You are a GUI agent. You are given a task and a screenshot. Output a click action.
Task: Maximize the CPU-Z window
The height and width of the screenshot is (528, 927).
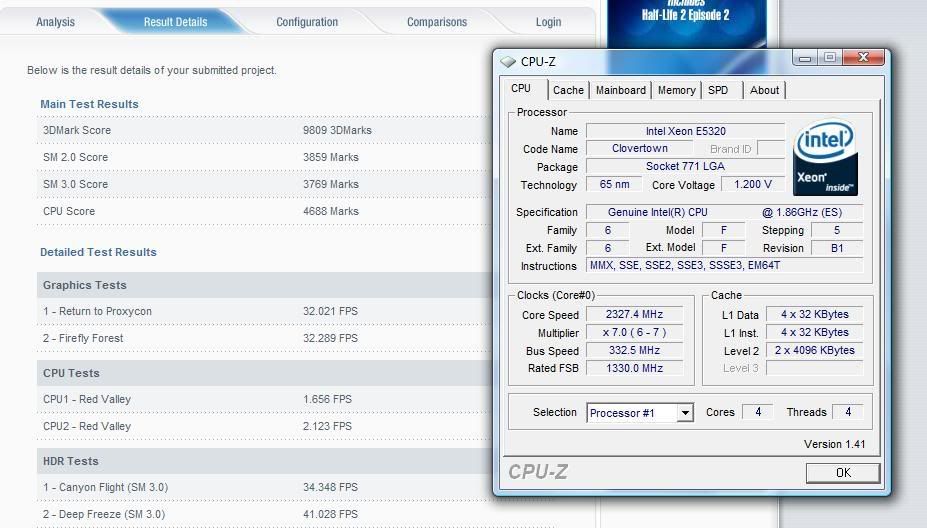click(x=830, y=57)
